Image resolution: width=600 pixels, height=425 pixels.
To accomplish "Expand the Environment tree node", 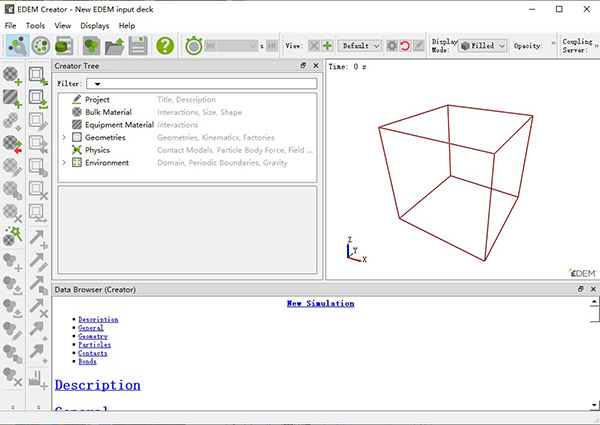I will 64,162.
